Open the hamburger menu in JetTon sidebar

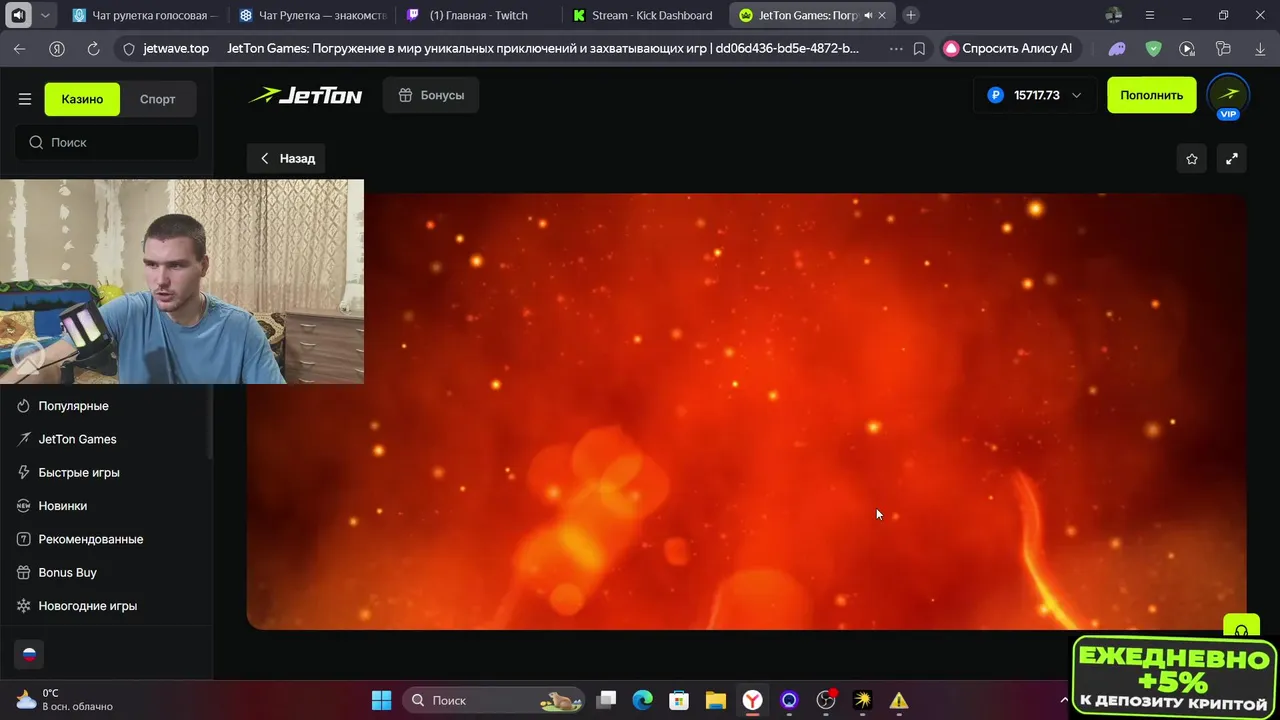pos(25,99)
